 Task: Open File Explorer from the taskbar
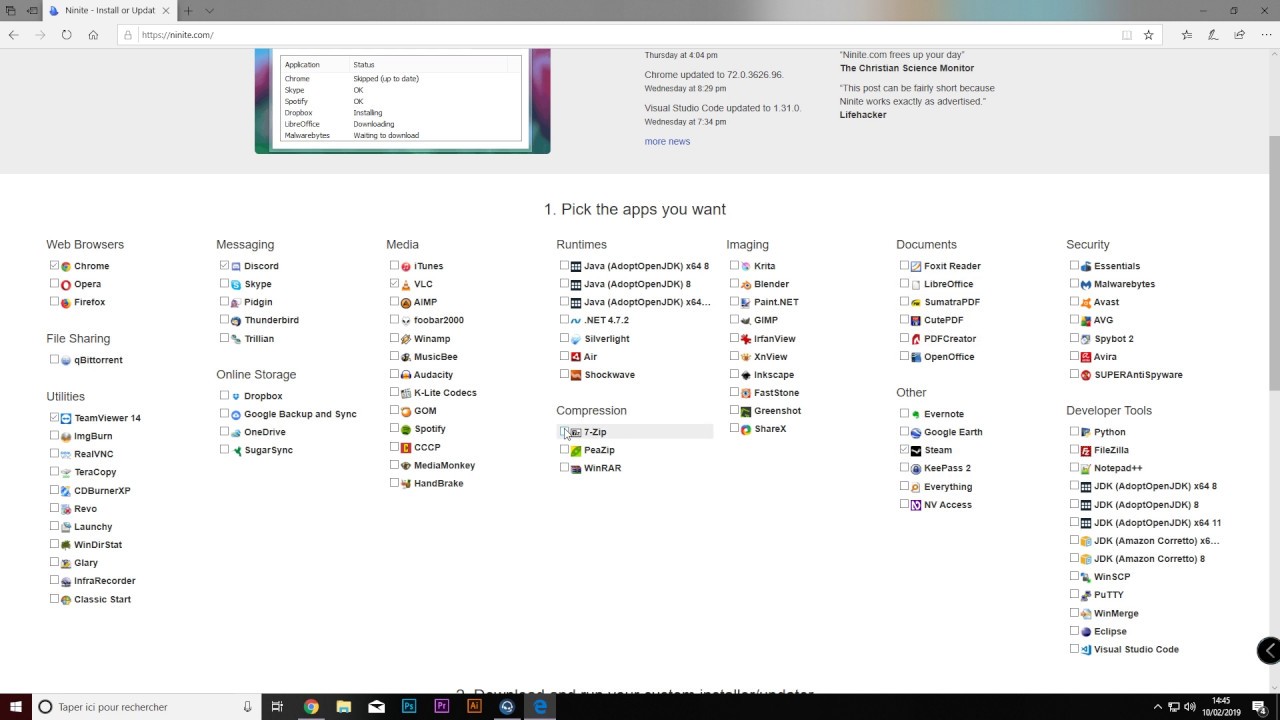click(344, 706)
